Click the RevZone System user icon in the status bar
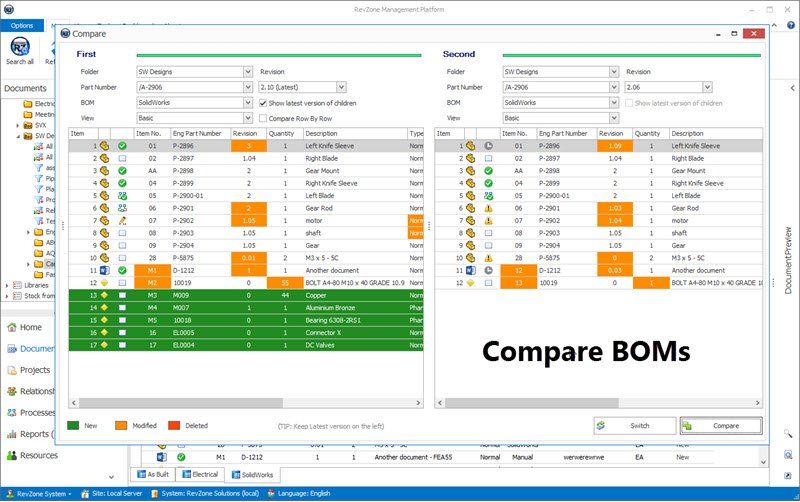Viewport: 800px width, 502px height. pyautogui.click(x=9, y=494)
